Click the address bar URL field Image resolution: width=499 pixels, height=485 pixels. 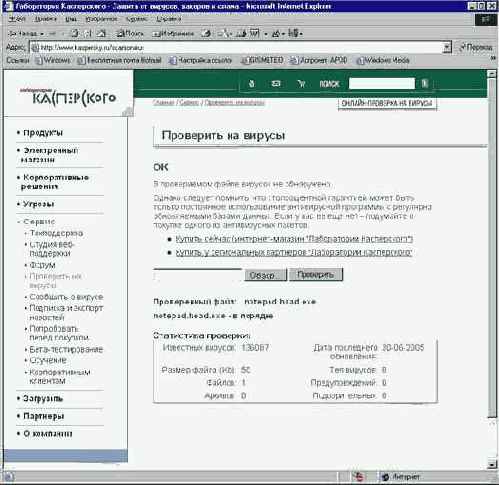pyautogui.click(x=237, y=48)
